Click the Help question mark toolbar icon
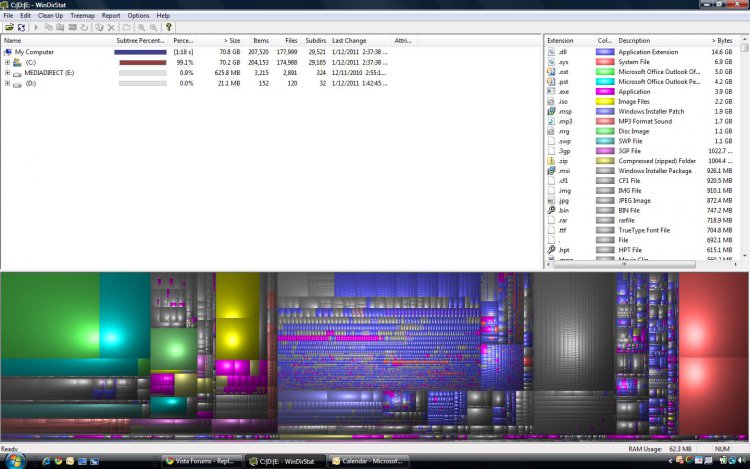Viewport: 750px width, 469px height. pyautogui.click(x=168, y=28)
